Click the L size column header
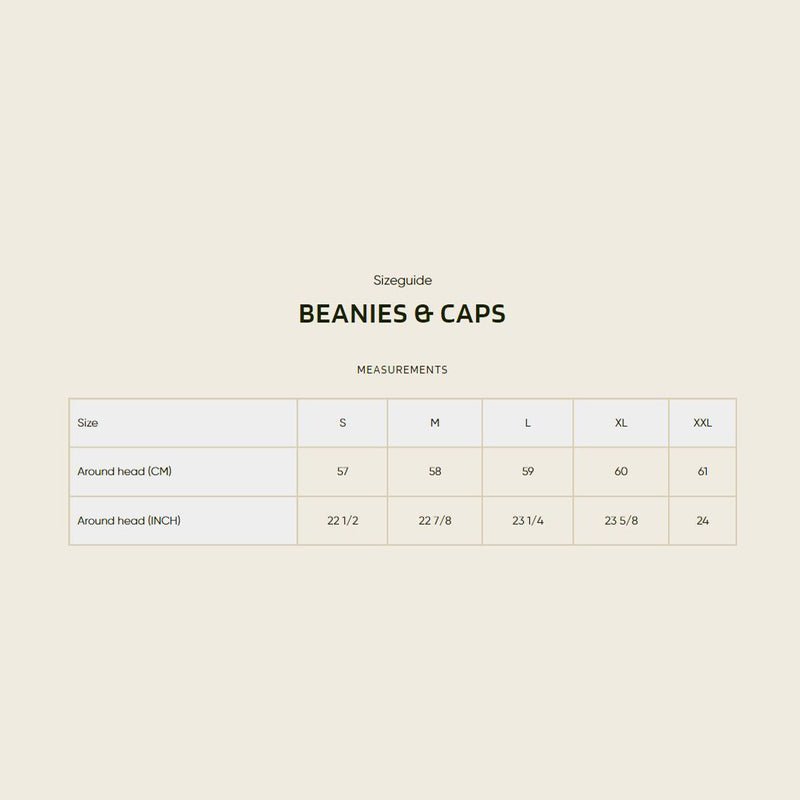This screenshot has width=800, height=800. coord(528,423)
